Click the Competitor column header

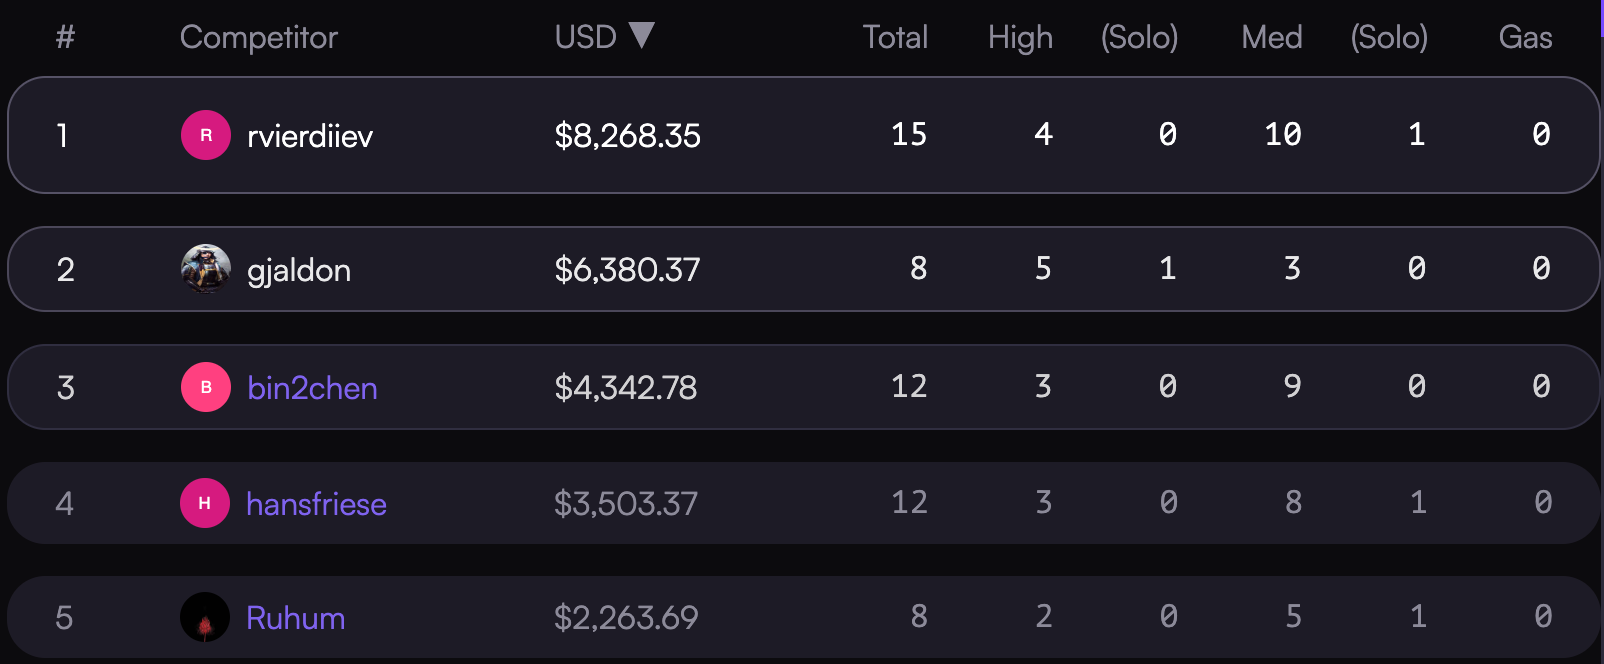click(x=259, y=38)
